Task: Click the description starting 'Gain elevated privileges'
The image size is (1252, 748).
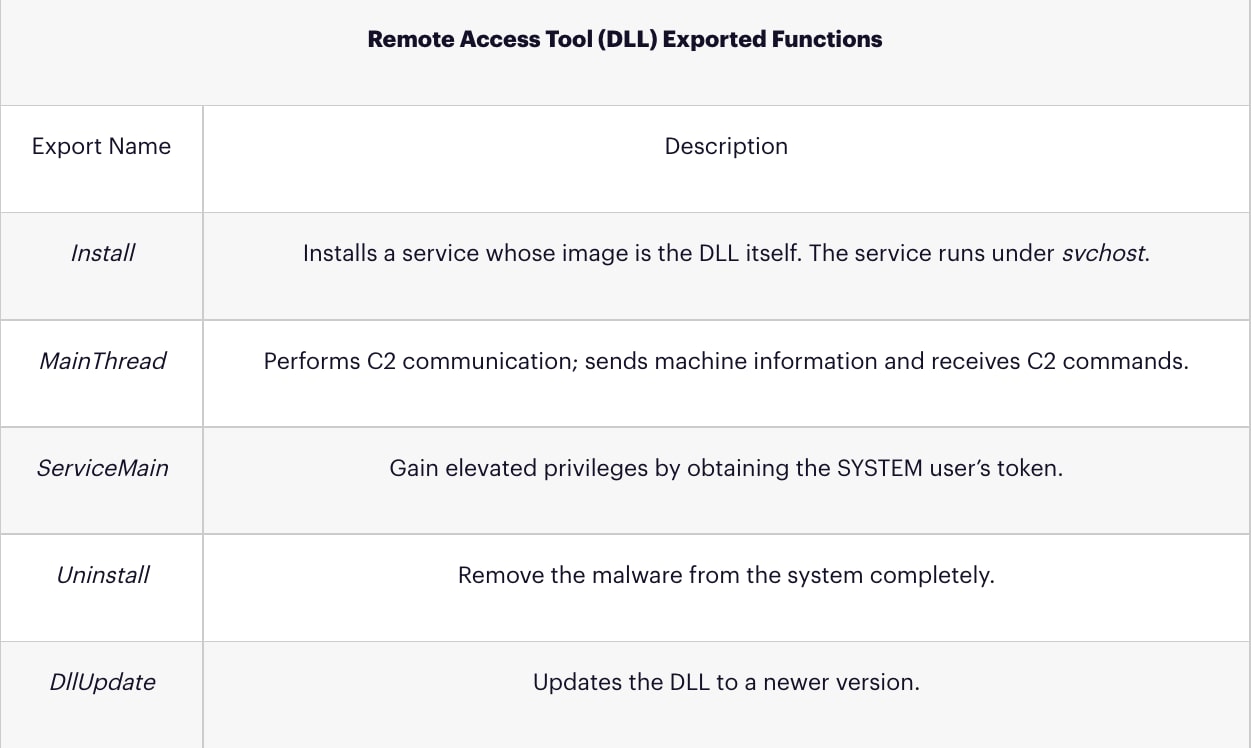Action: pyautogui.click(x=726, y=467)
